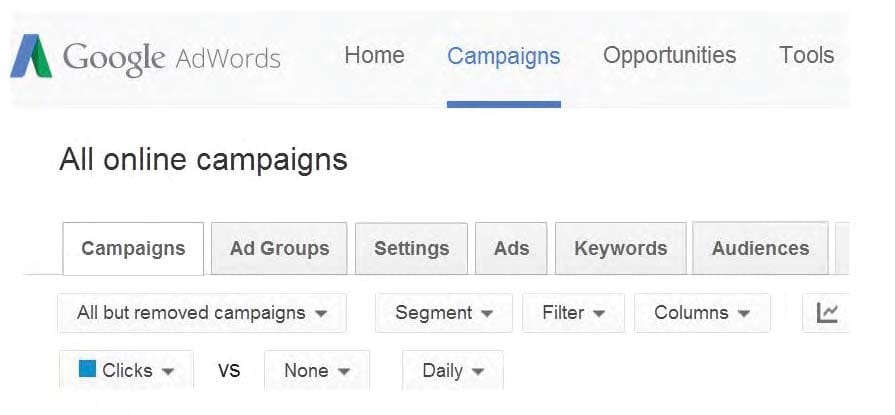Select the Campaigns sub-tab
This screenshot has height=415, width=895.
pyautogui.click(x=133, y=248)
